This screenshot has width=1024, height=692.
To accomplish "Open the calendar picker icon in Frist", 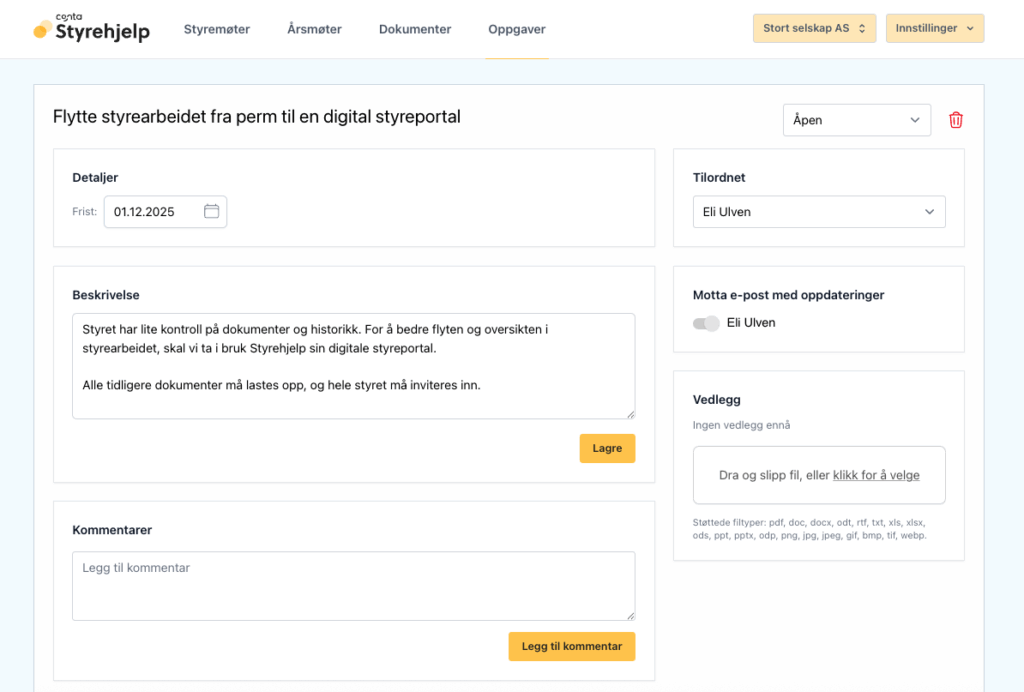I will coord(211,212).
